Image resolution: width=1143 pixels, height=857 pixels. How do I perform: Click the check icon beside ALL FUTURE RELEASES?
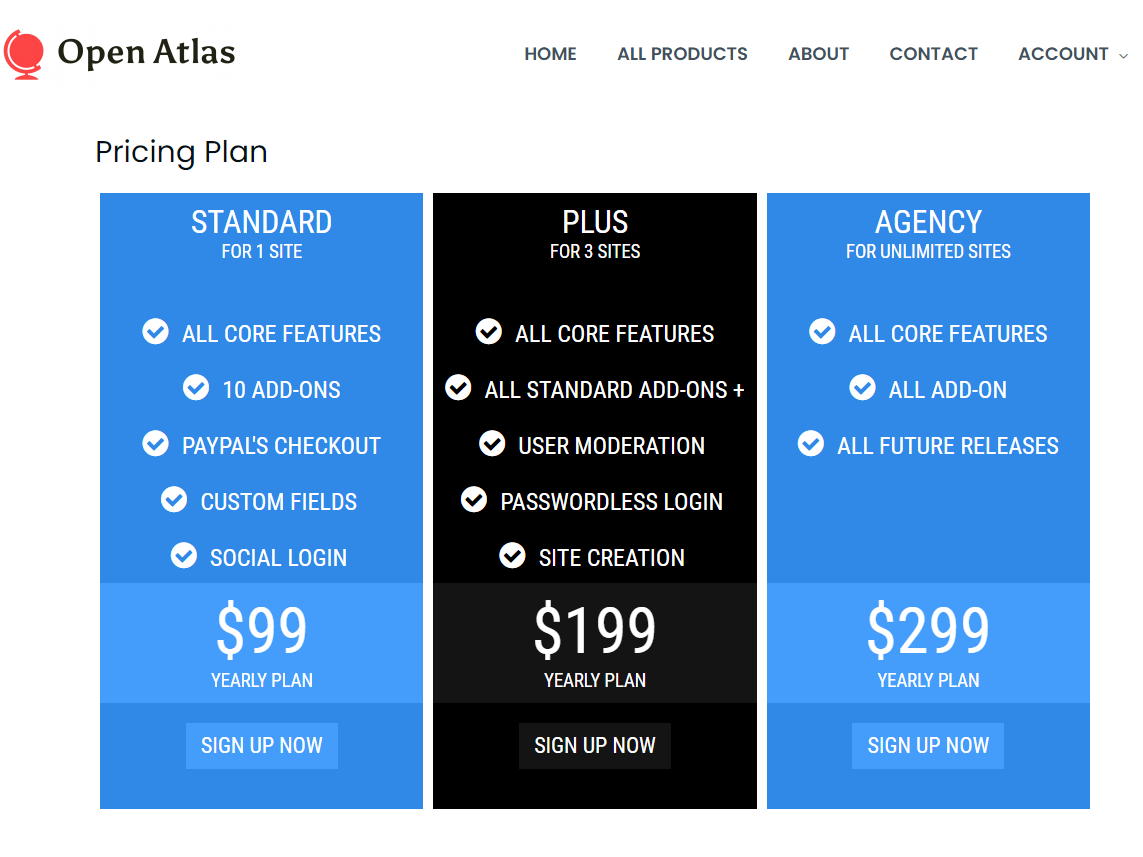pyautogui.click(x=811, y=444)
